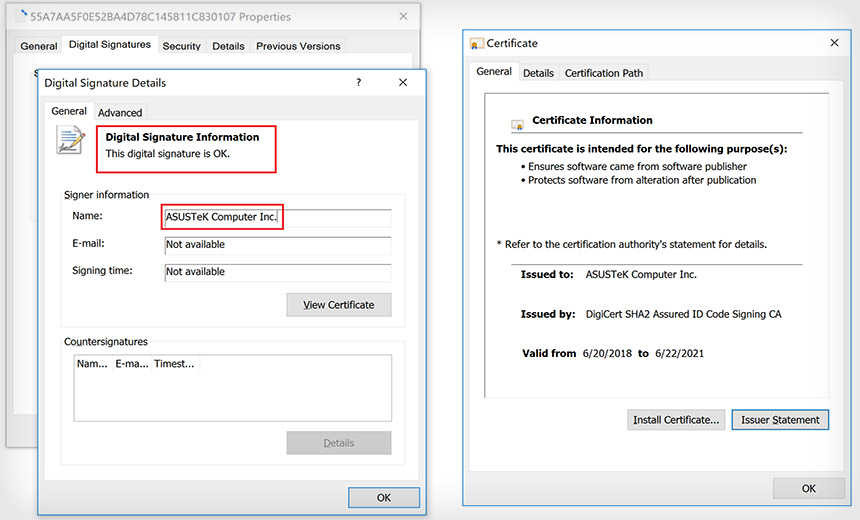Click 'Protects software from alteration after publication' line
Image resolution: width=860 pixels, height=520 pixels.
[x=642, y=180]
